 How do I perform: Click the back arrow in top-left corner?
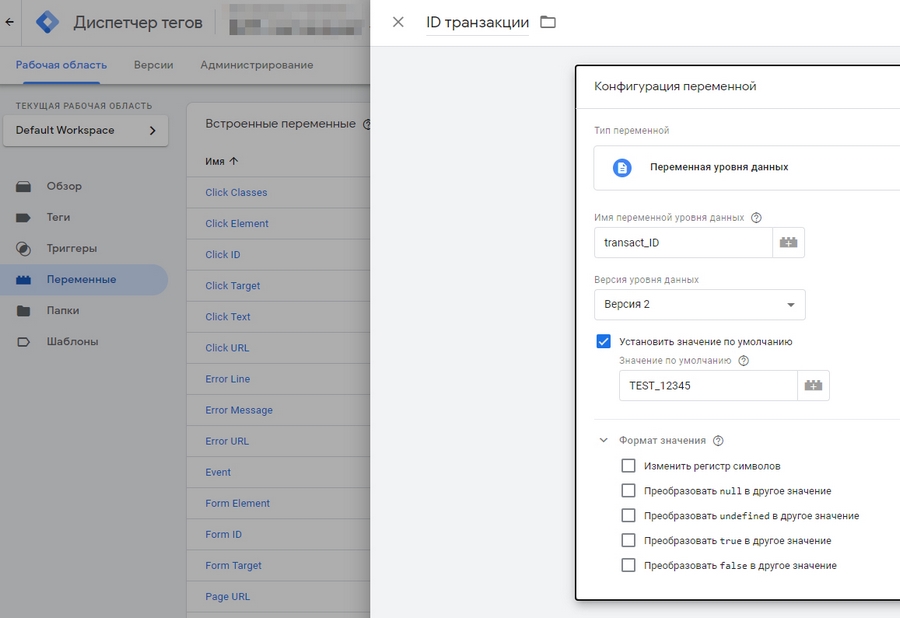10,21
